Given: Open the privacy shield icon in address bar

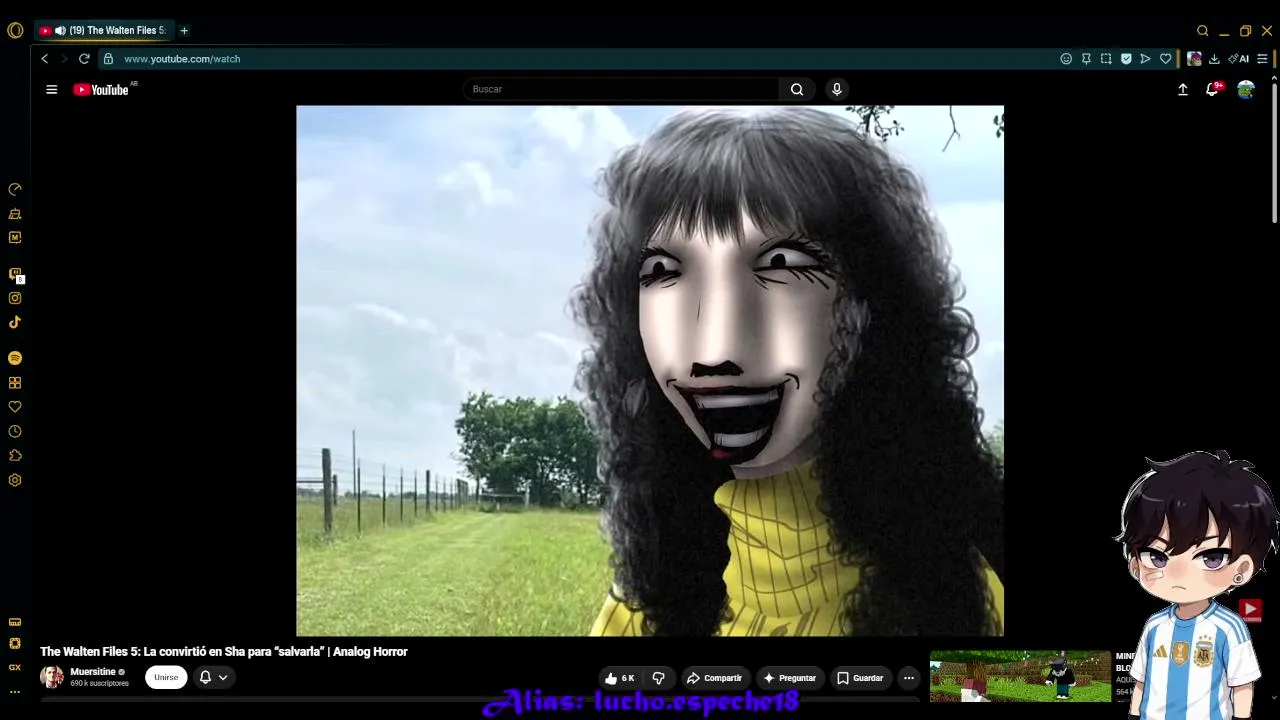Looking at the screenshot, I should [1126, 59].
